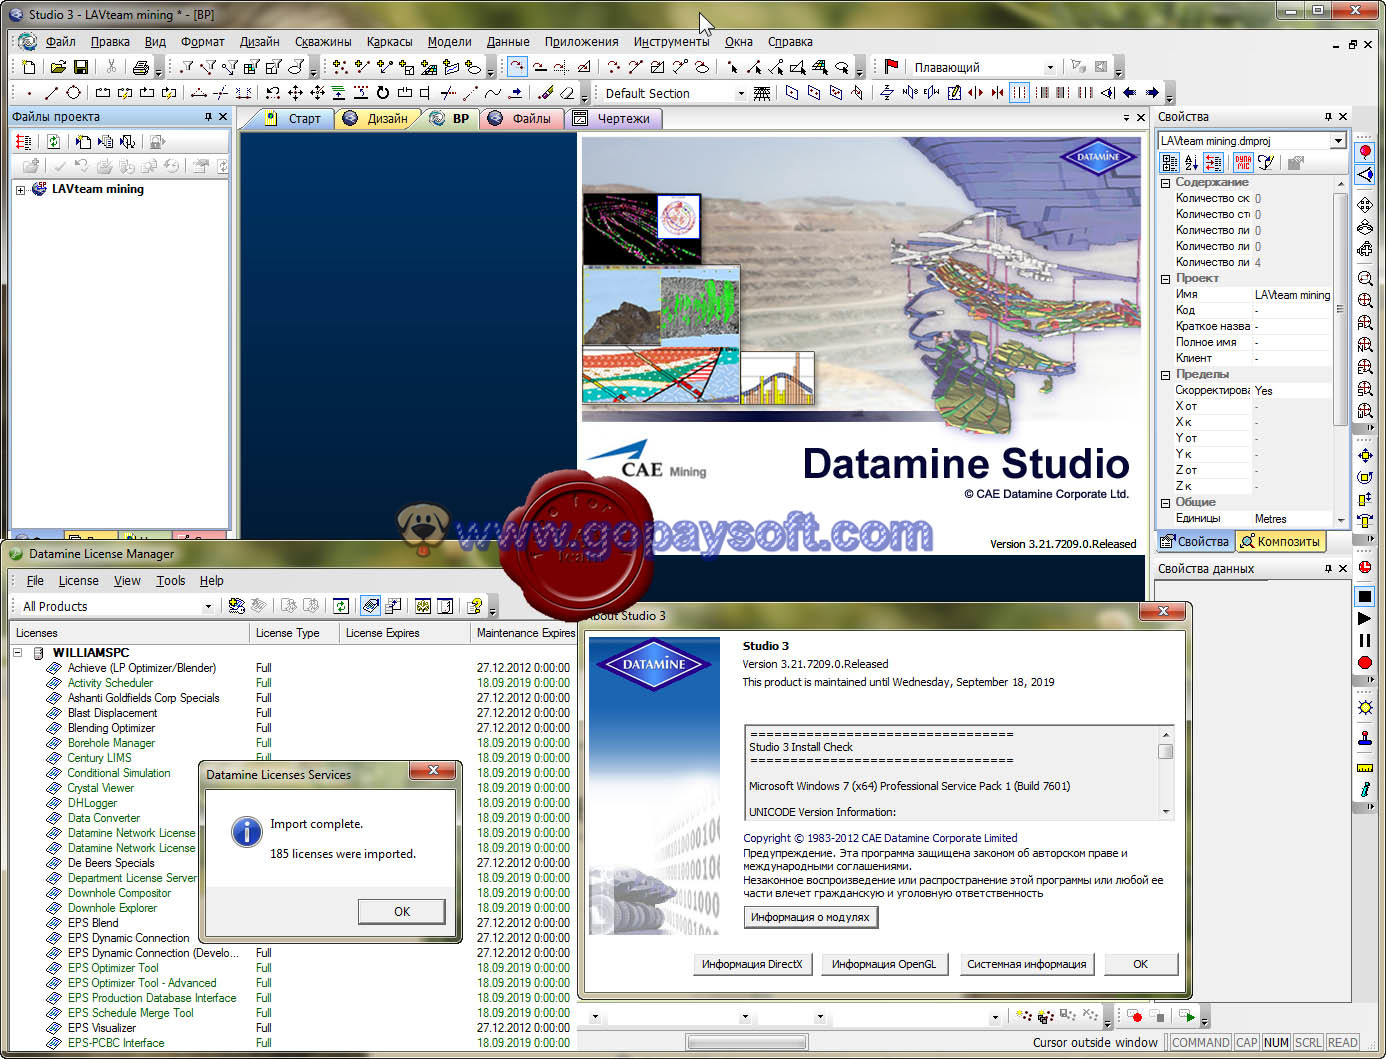The image size is (1386, 1059).
Task: Collapse the Проект section in Свойства panel
Action: point(1166,278)
